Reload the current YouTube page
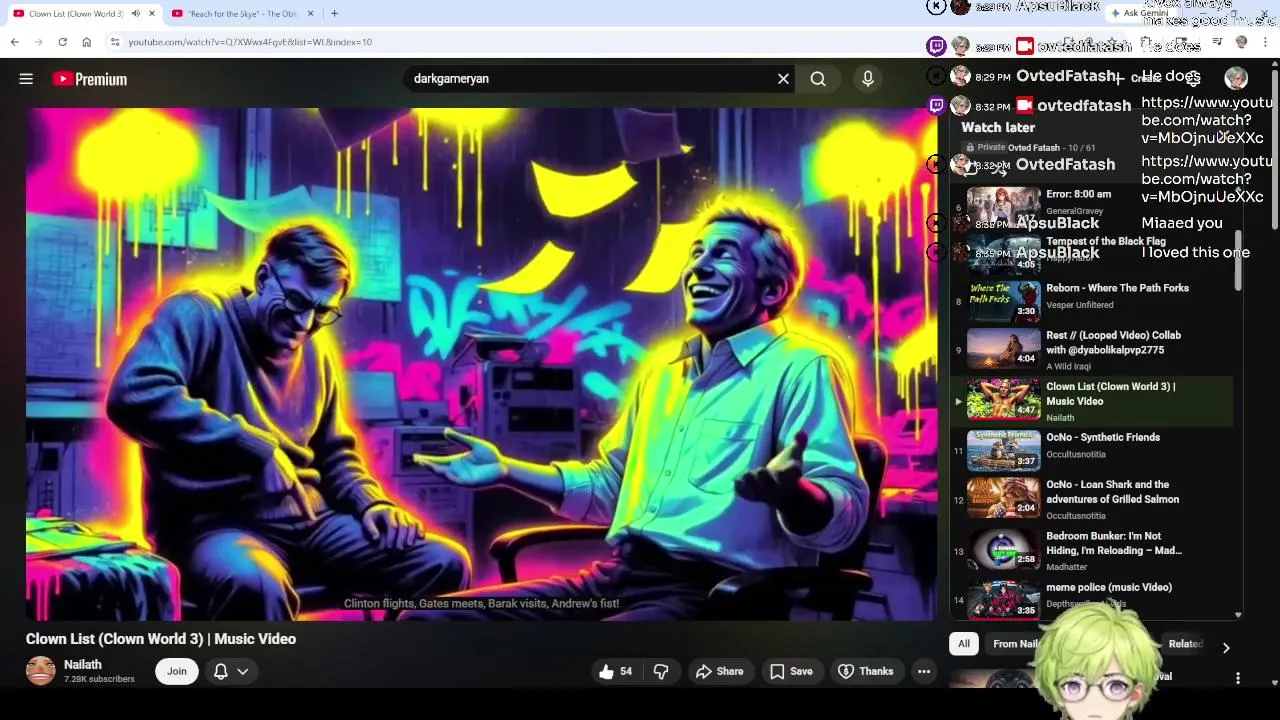Image resolution: width=1280 pixels, height=720 pixels. pyautogui.click(x=62, y=42)
